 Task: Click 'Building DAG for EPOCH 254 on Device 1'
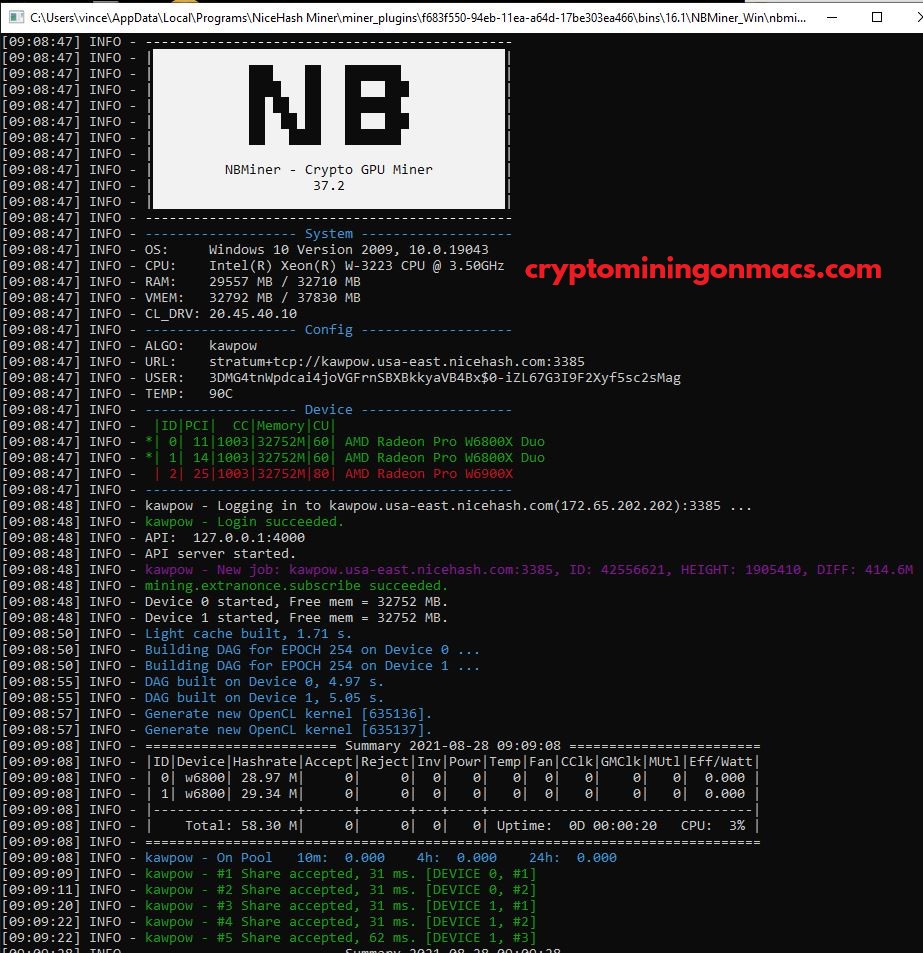pos(312,666)
